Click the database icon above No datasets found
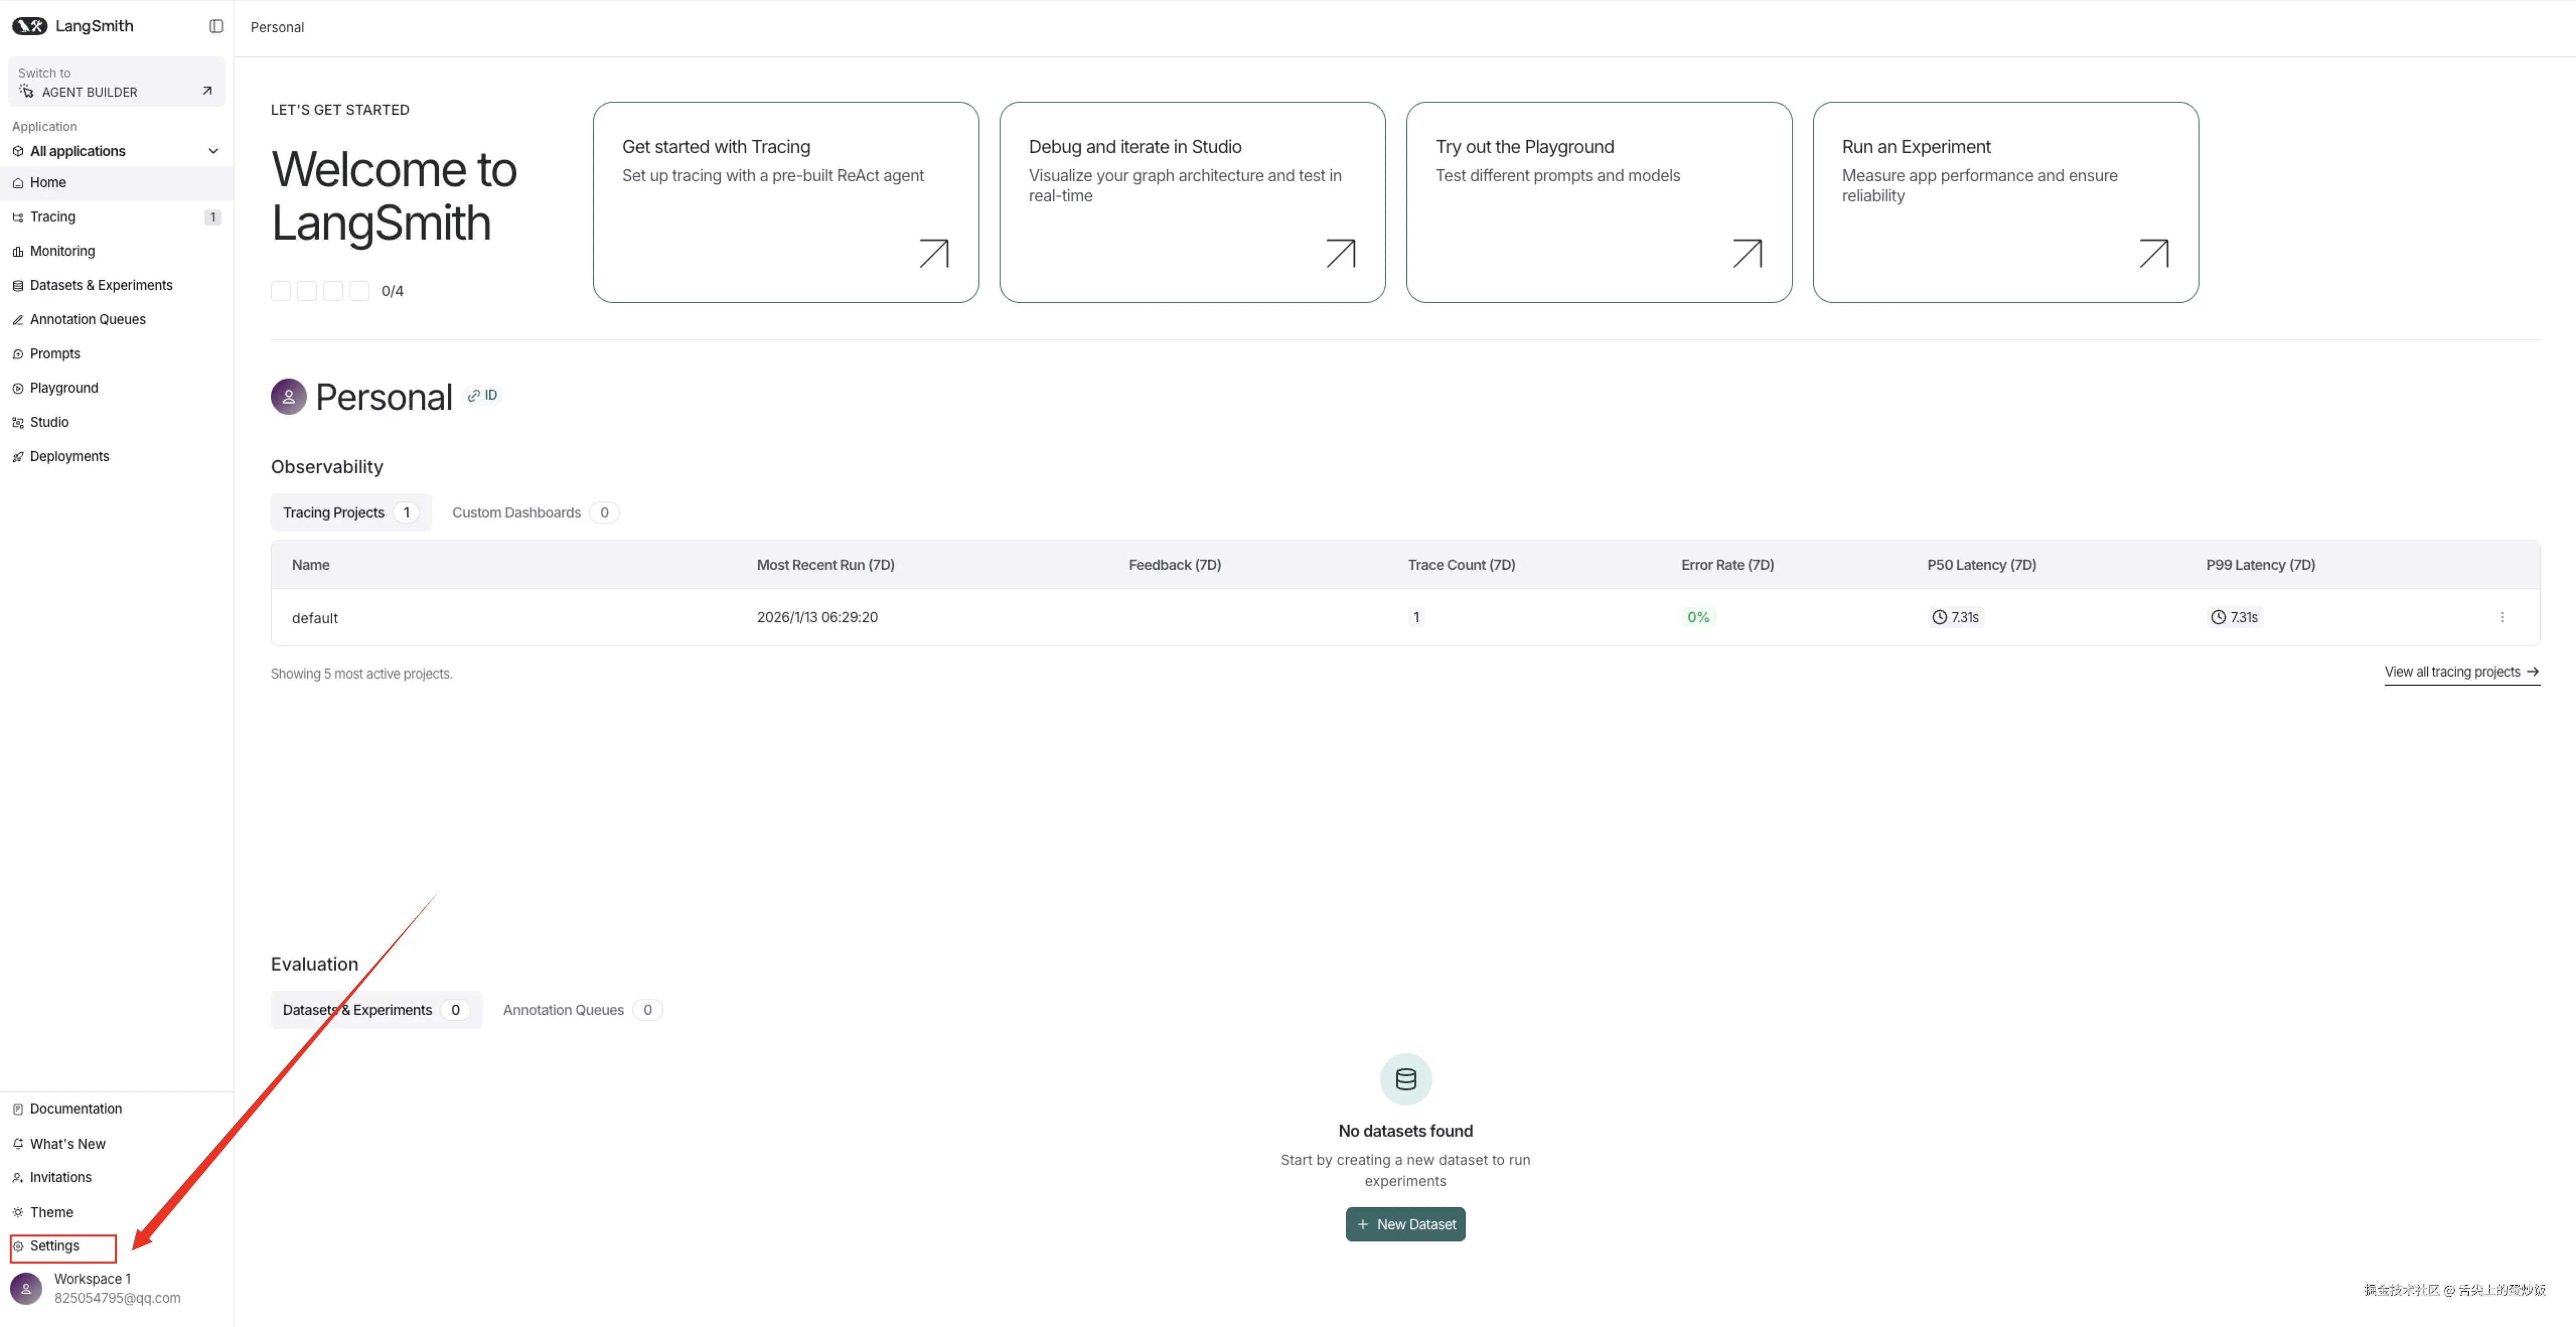Viewport: 2576px width, 1327px height. (x=1405, y=1079)
